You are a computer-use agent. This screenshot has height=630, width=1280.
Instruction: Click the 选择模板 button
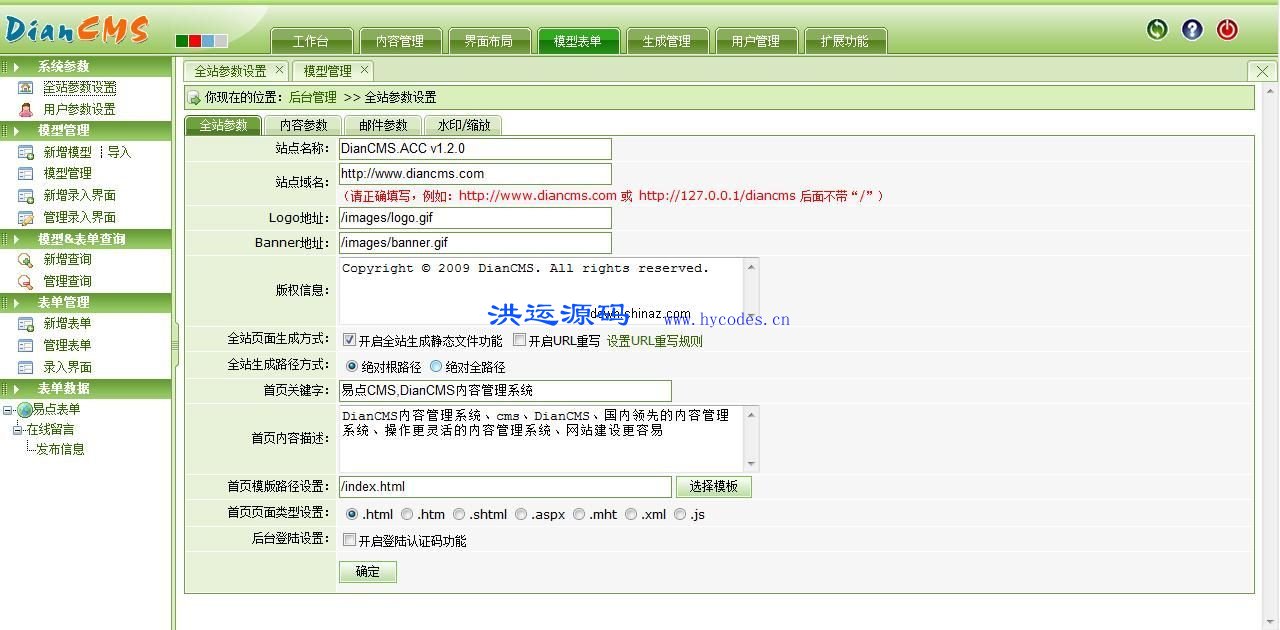coord(714,487)
